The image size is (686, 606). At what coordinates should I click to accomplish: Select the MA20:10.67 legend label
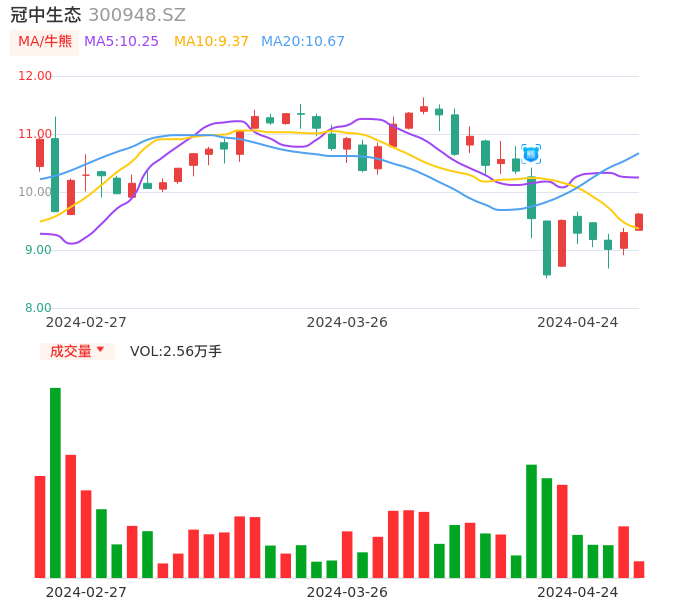(x=302, y=42)
